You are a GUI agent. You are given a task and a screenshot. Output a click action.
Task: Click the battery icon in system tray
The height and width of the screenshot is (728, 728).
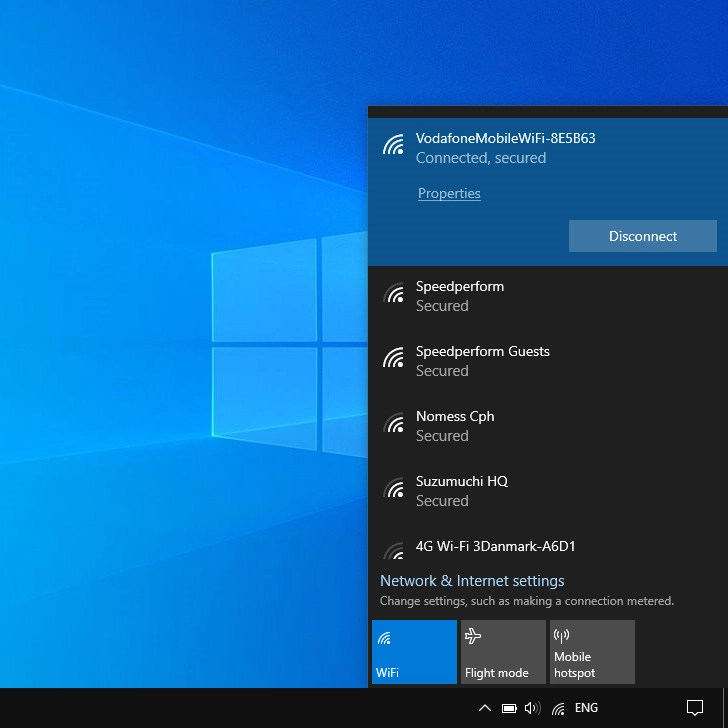tap(509, 708)
